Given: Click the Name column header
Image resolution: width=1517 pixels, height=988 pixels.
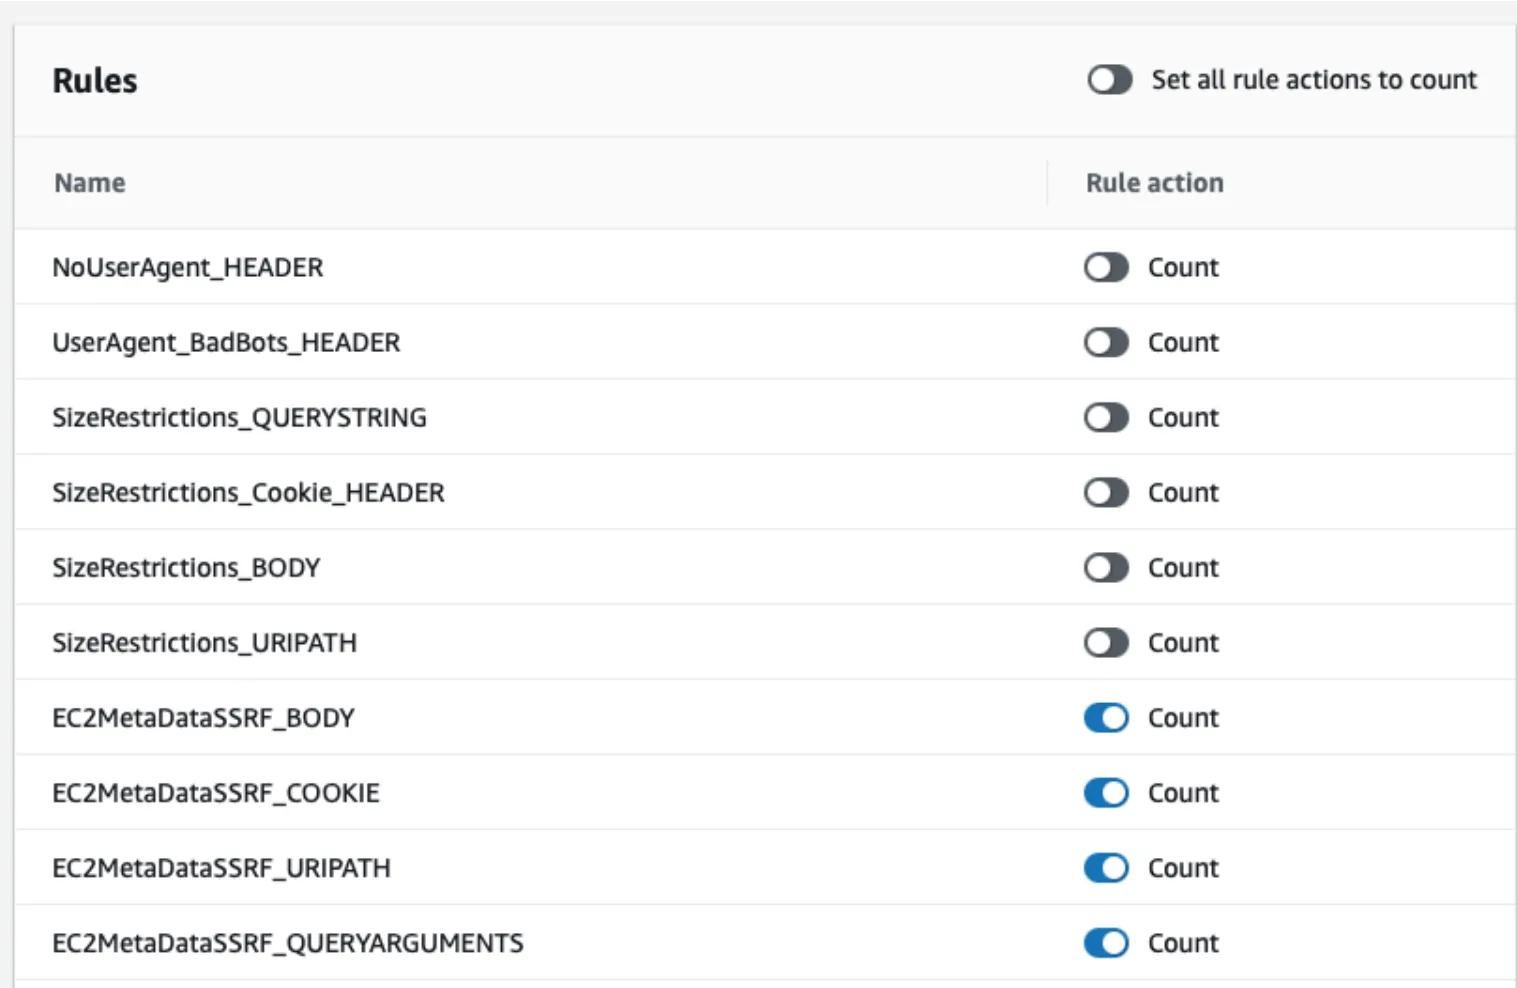Looking at the screenshot, I should (90, 183).
